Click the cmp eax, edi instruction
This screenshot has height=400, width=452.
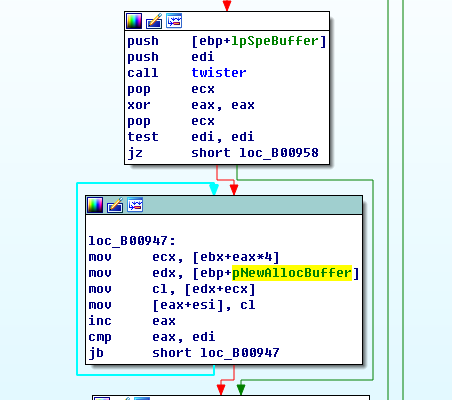152,337
